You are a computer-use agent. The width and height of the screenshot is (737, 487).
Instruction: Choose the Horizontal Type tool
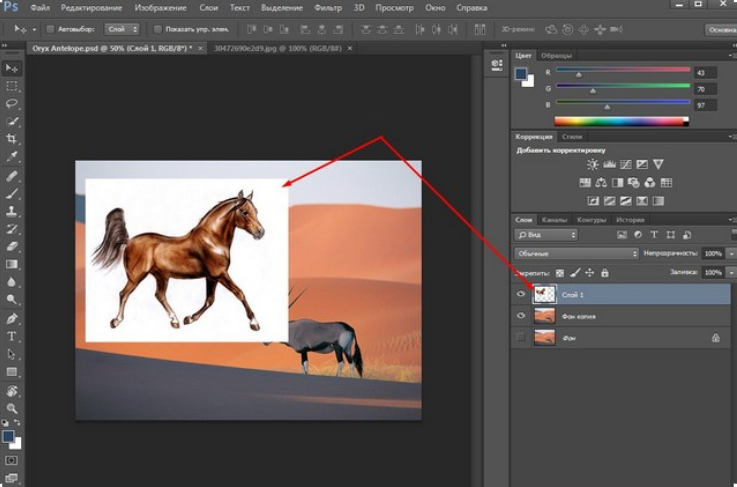12,336
